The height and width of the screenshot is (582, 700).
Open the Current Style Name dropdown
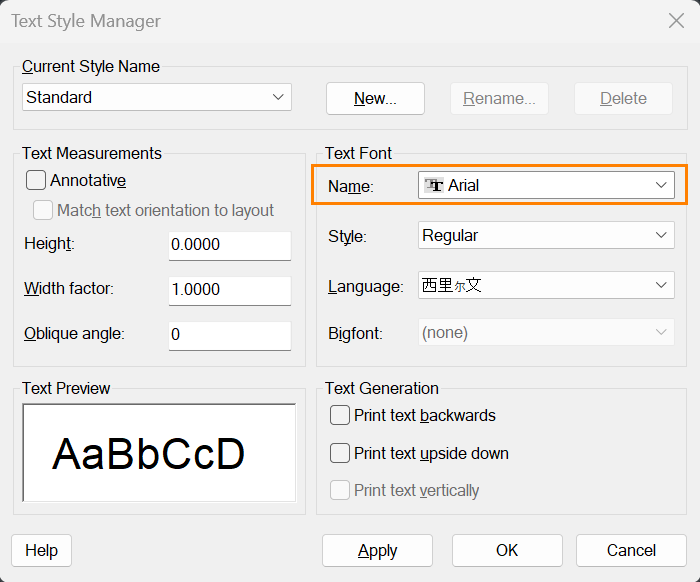157,97
